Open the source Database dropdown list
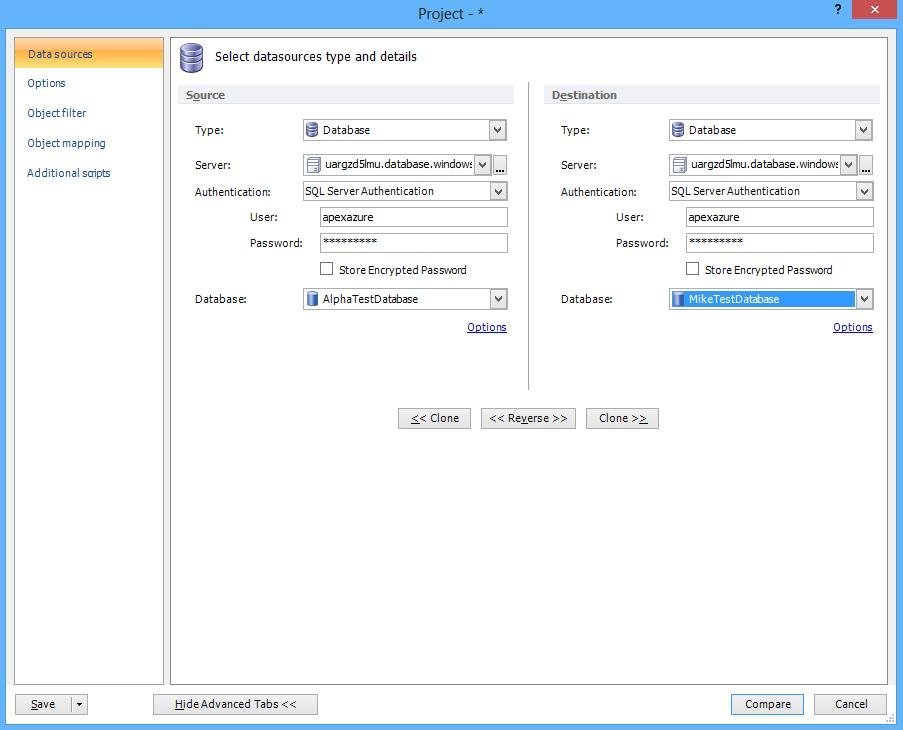 [498, 299]
